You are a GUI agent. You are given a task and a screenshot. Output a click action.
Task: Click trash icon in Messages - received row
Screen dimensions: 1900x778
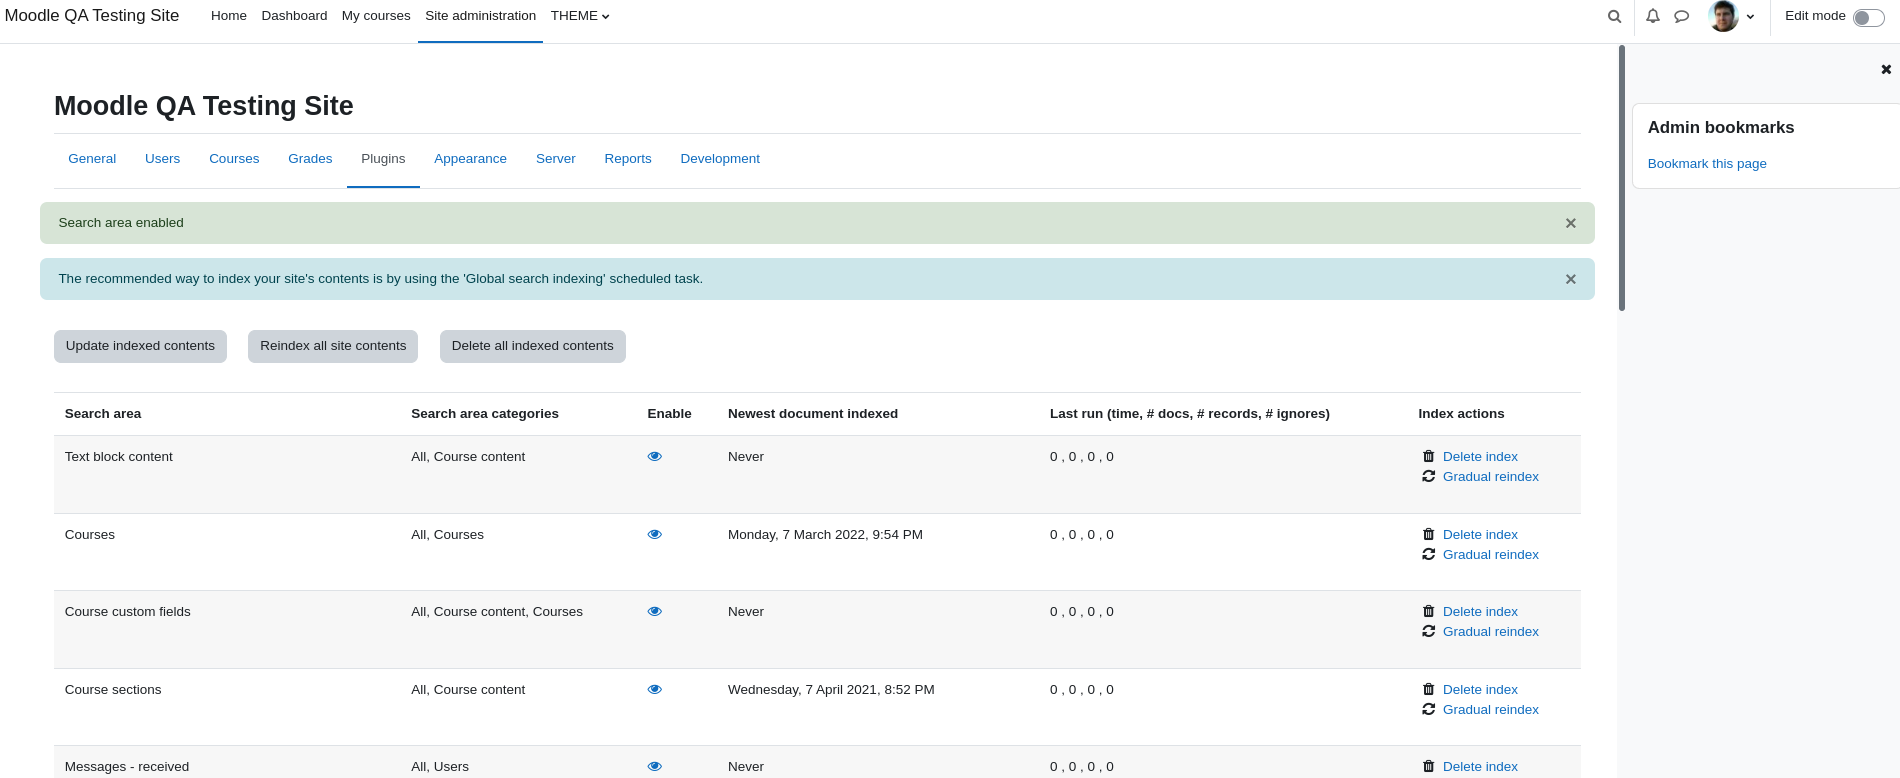[x=1428, y=766]
